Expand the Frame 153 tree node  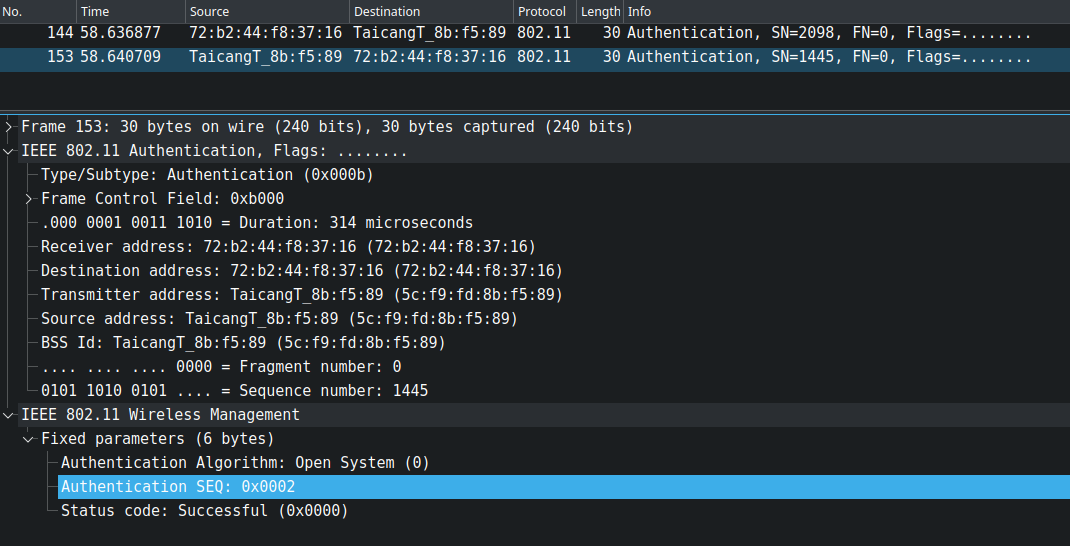pyautogui.click(x=9, y=127)
